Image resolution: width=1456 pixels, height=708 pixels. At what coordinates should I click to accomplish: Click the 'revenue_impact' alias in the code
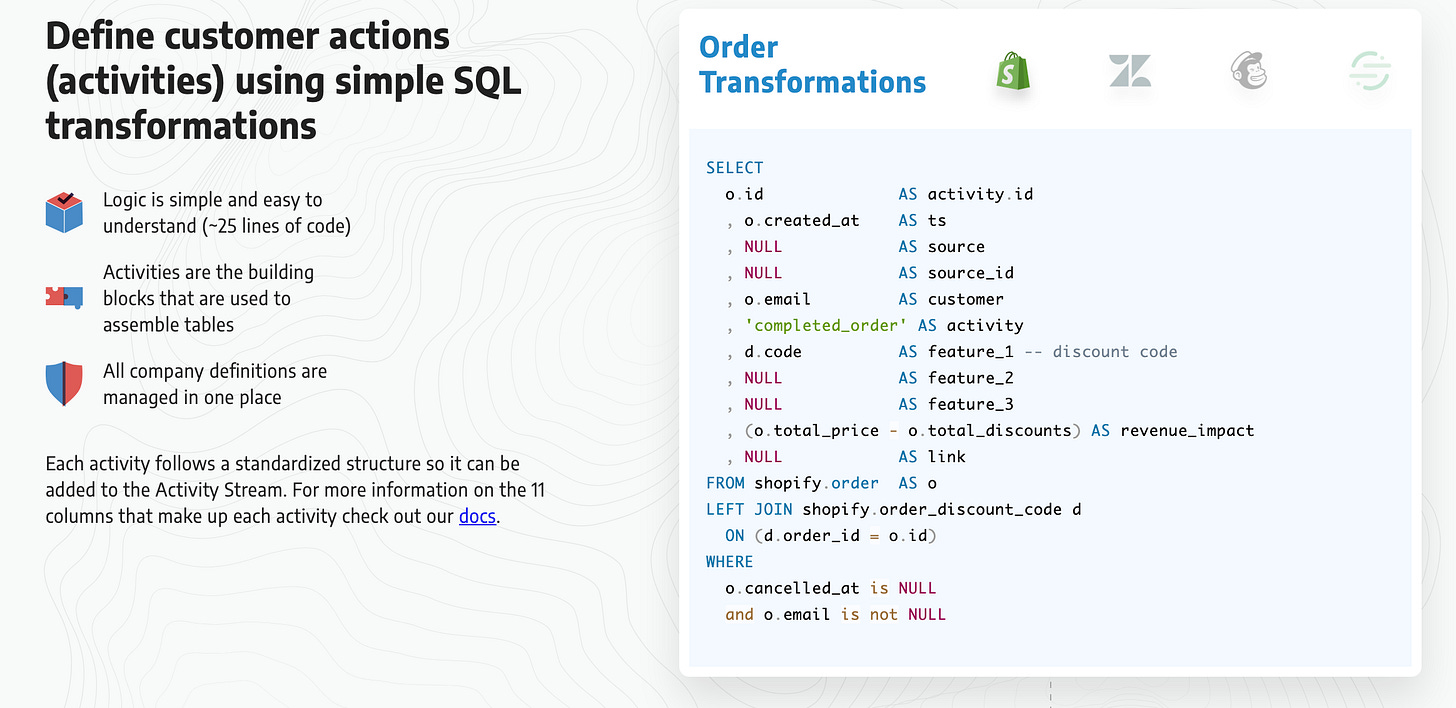click(1187, 431)
